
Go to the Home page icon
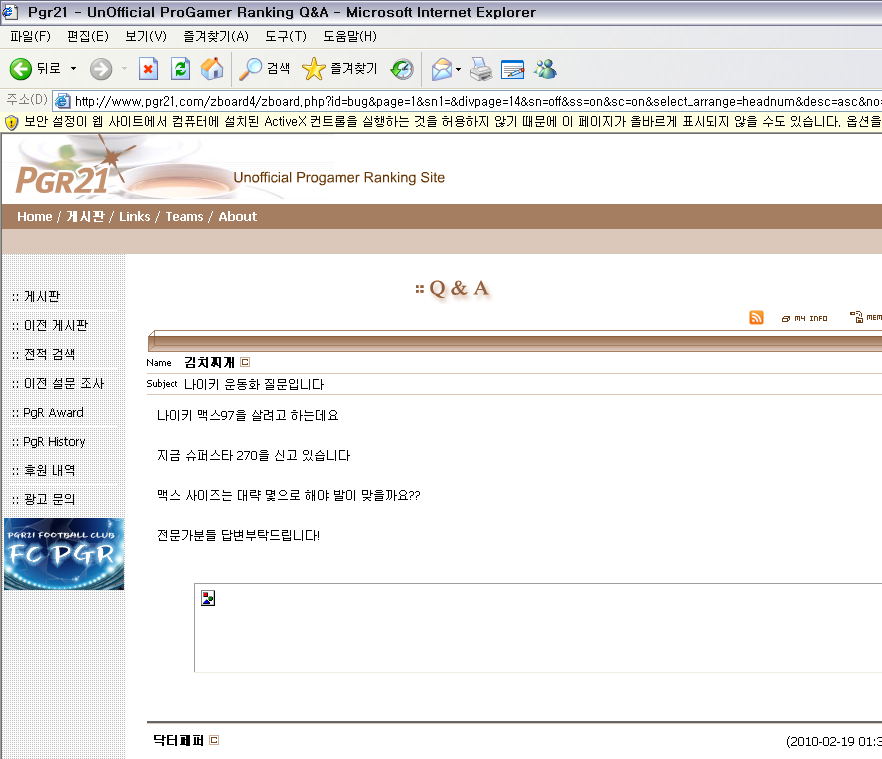pos(212,69)
